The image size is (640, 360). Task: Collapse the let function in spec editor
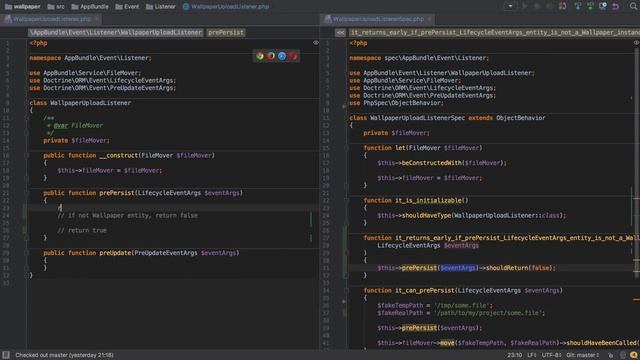click(x=346, y=148)
